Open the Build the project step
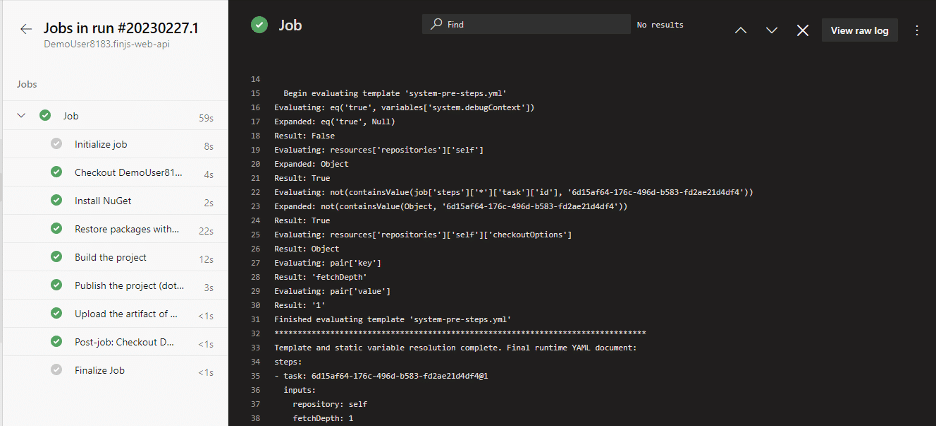The height and width of the screenshot is (426, 936). (x=110, y=257)
